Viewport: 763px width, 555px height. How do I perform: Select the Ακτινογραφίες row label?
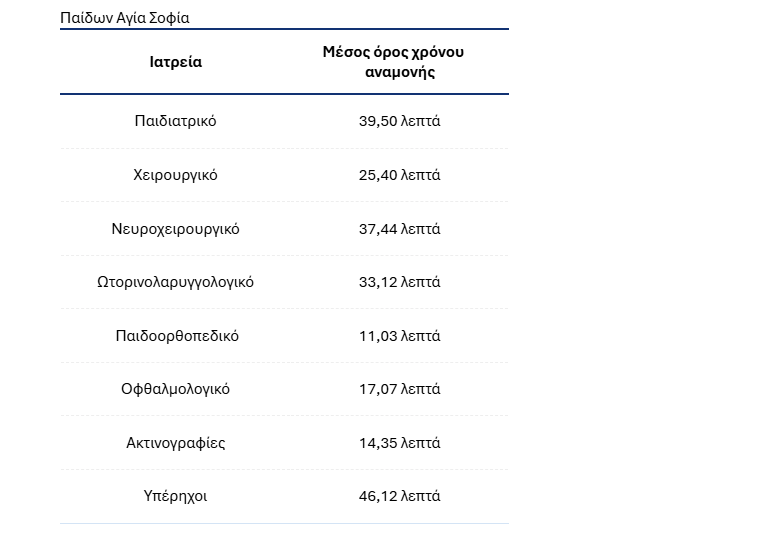point(175,443)
